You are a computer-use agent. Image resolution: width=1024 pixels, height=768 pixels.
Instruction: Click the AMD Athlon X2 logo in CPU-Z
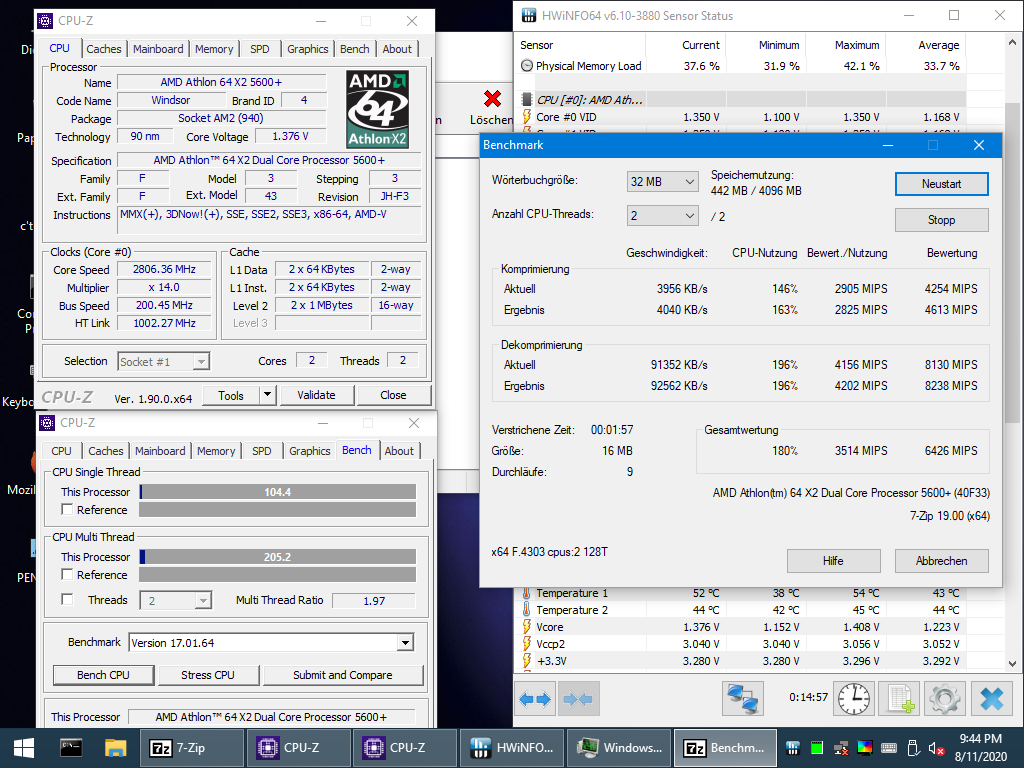click(377, 109)
